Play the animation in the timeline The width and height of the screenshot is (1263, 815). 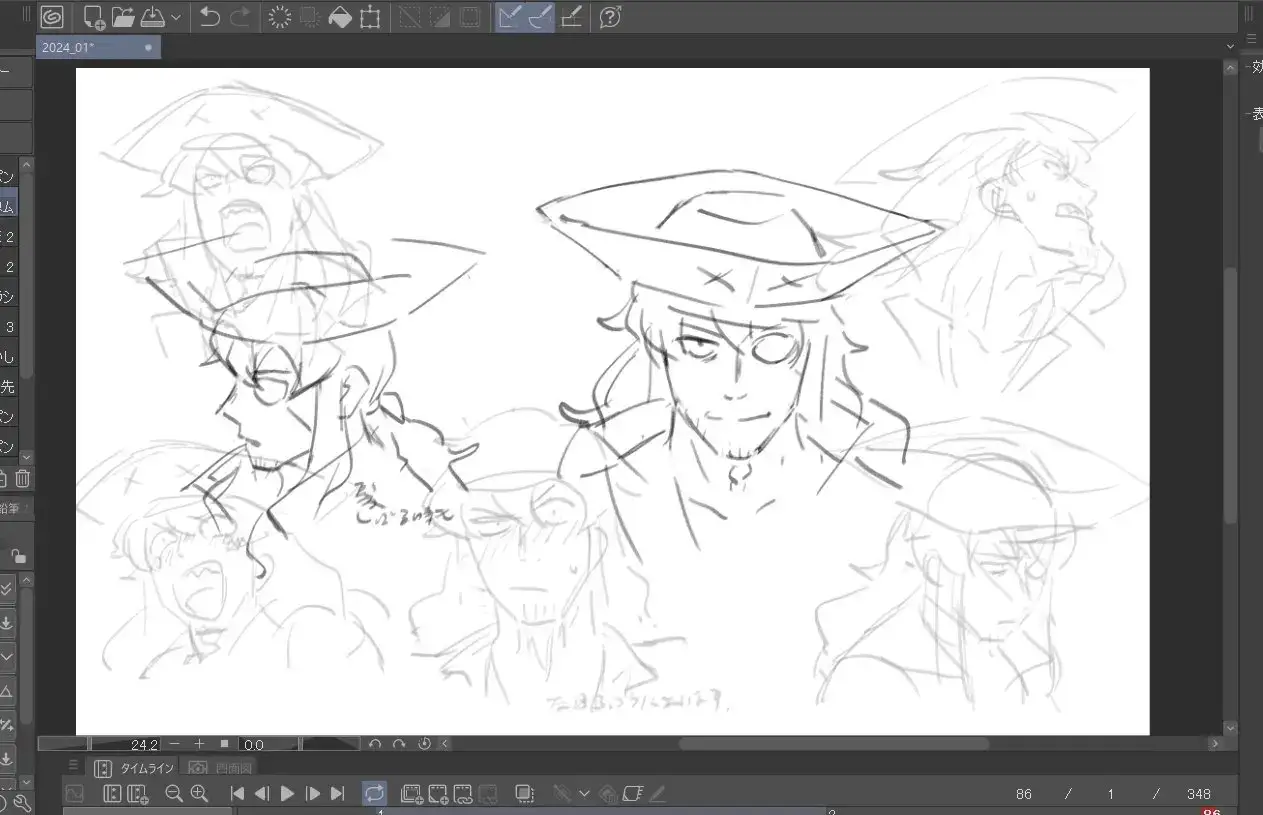tap(288, 793)
